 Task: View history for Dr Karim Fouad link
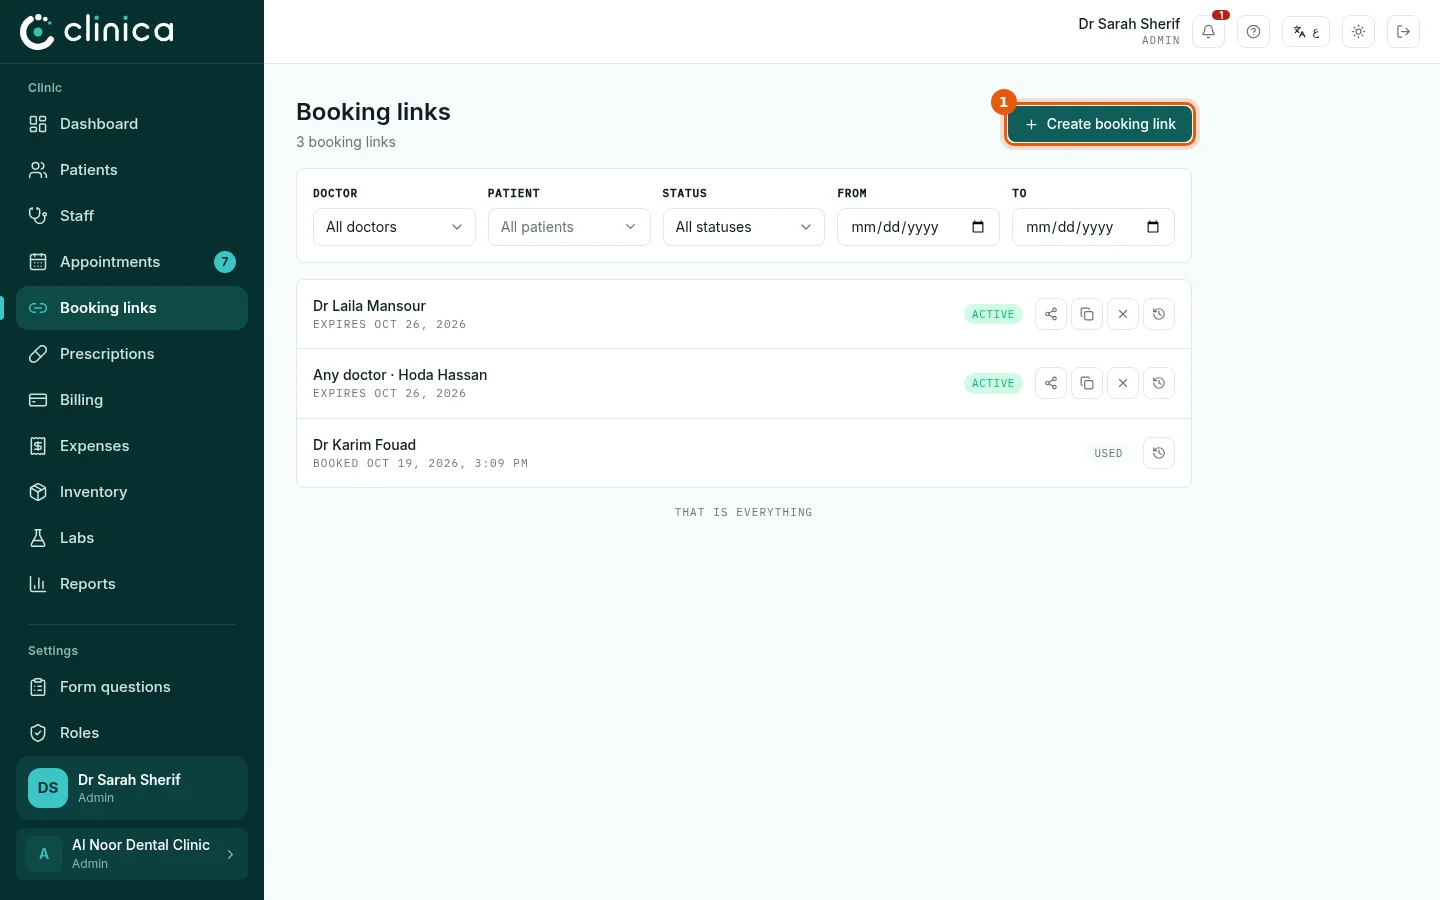pos(1159,453)
